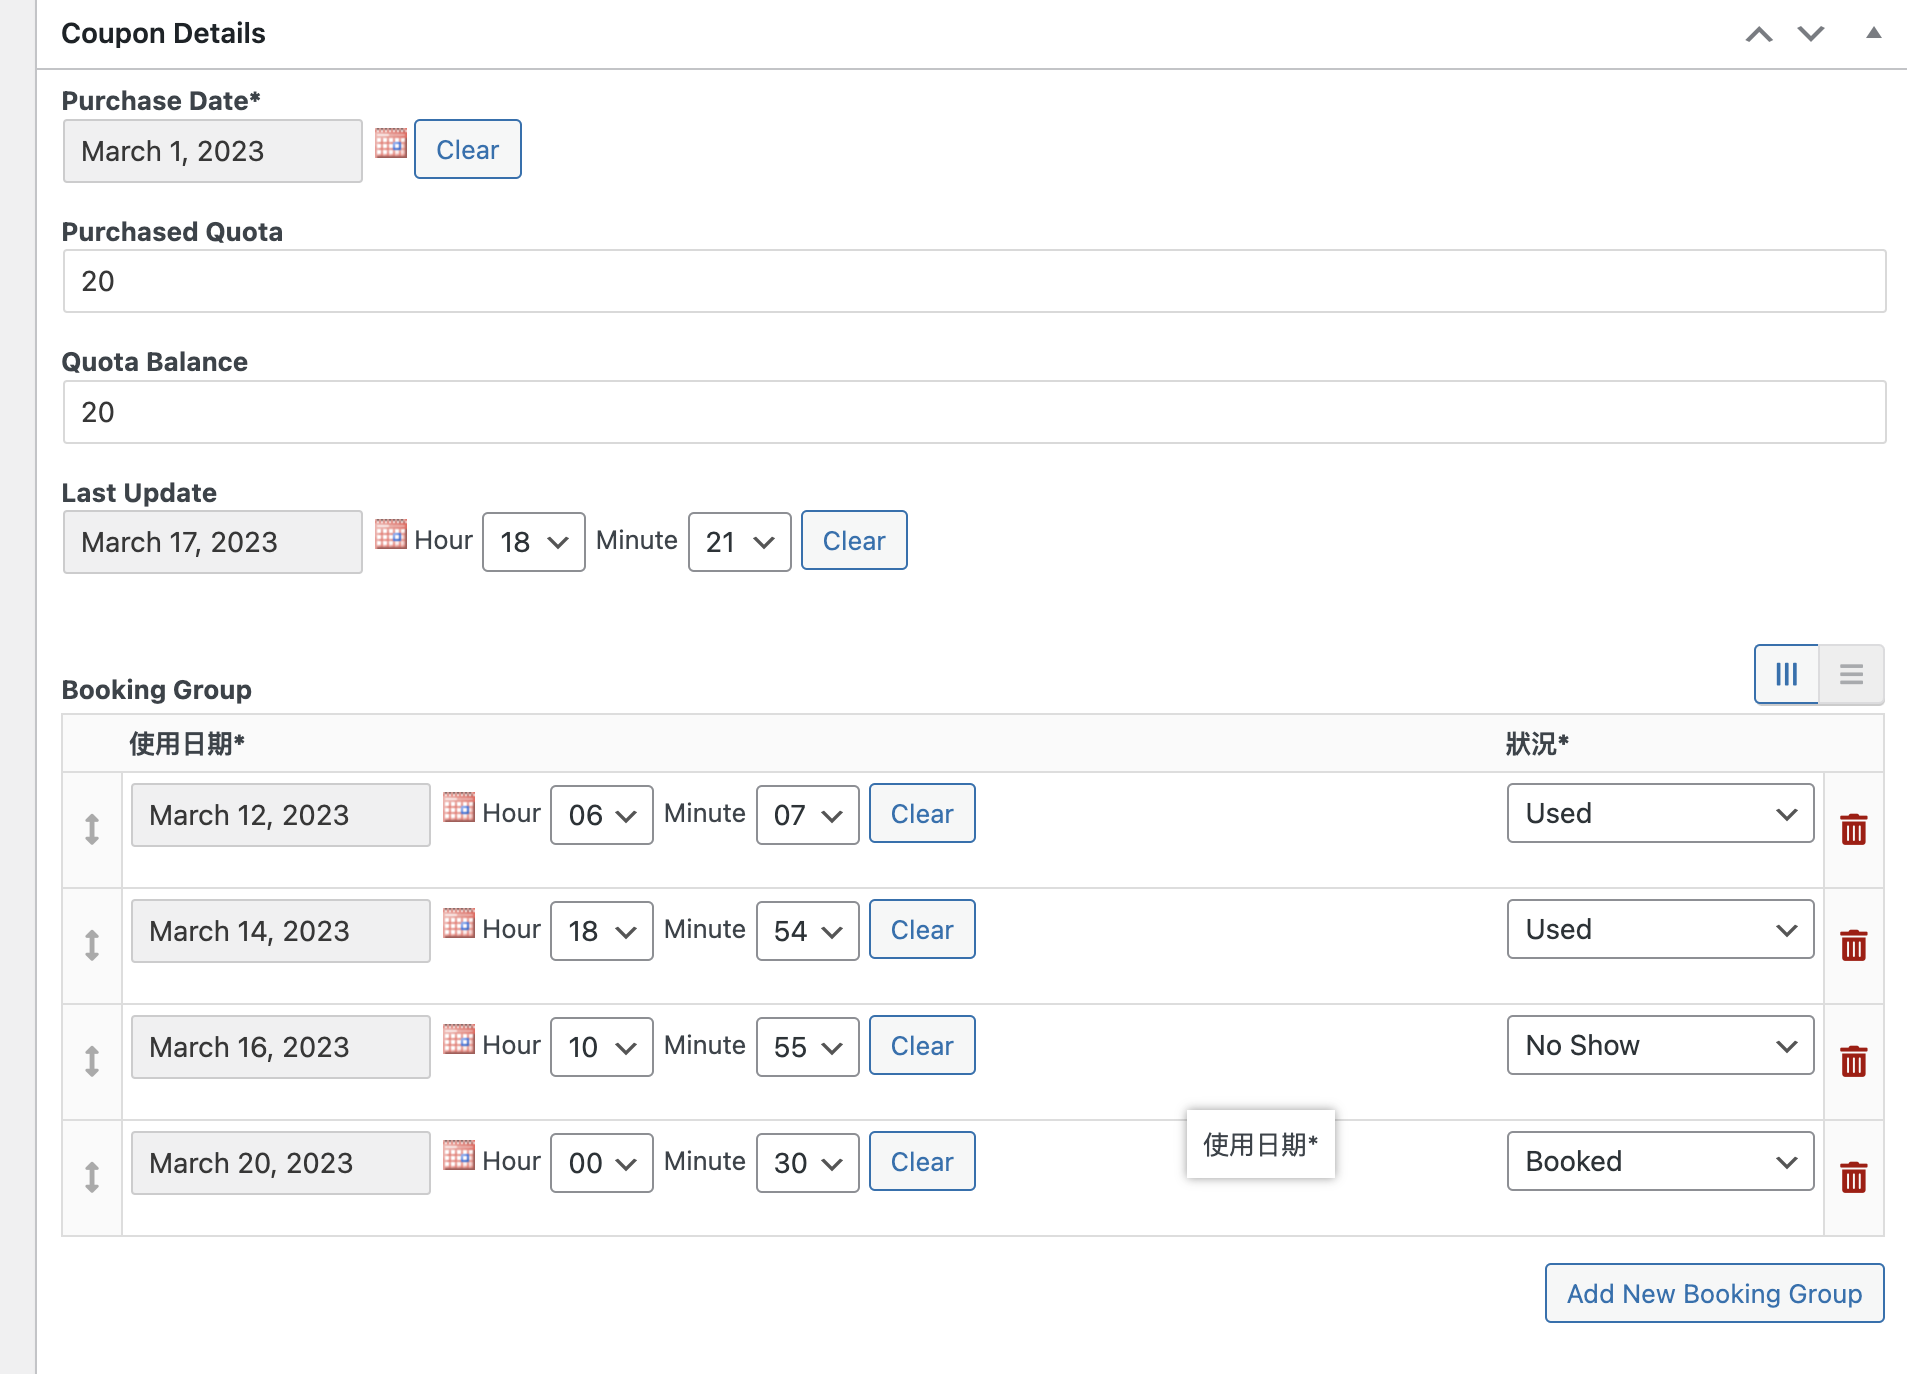The height and width of the screenshot is (1374, 1907).
Task: Delete the March 14, 2023 booking row
Action: 1854,945
